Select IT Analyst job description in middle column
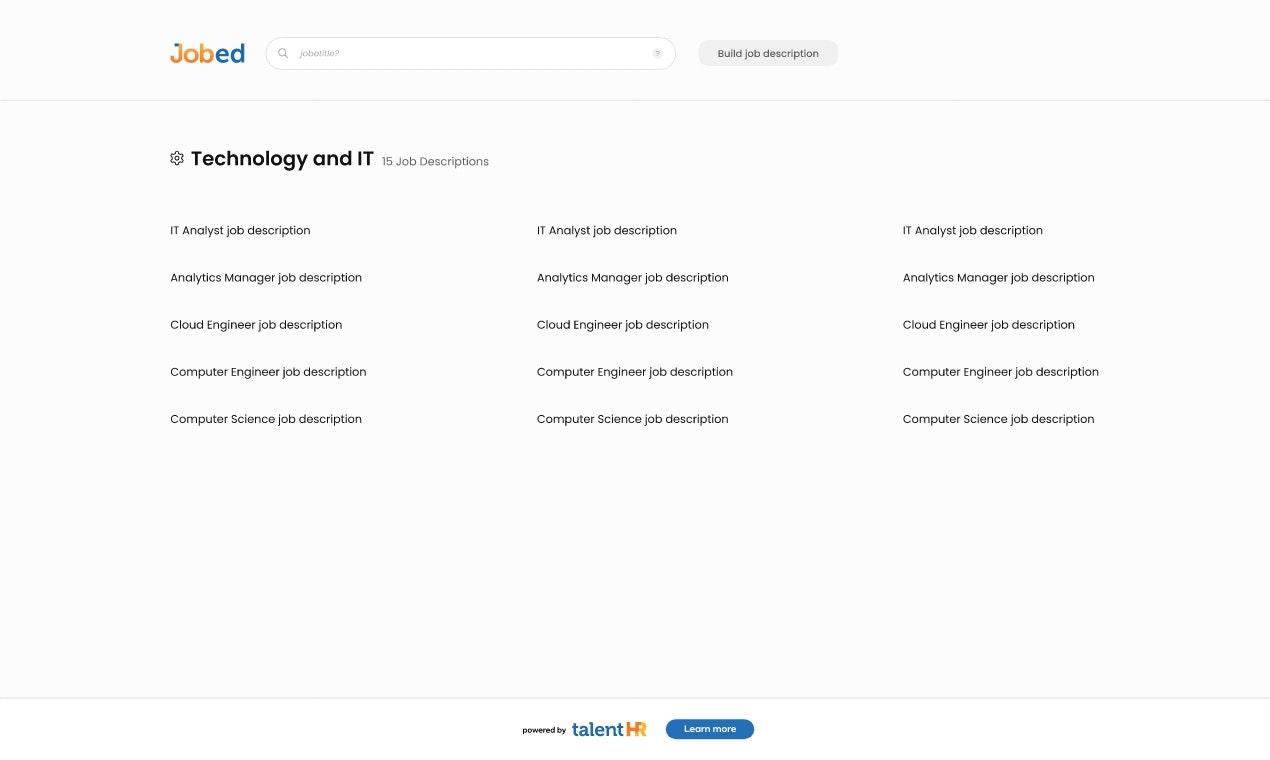Viewport: 1270px width, 760px height. tap(606, 231)
